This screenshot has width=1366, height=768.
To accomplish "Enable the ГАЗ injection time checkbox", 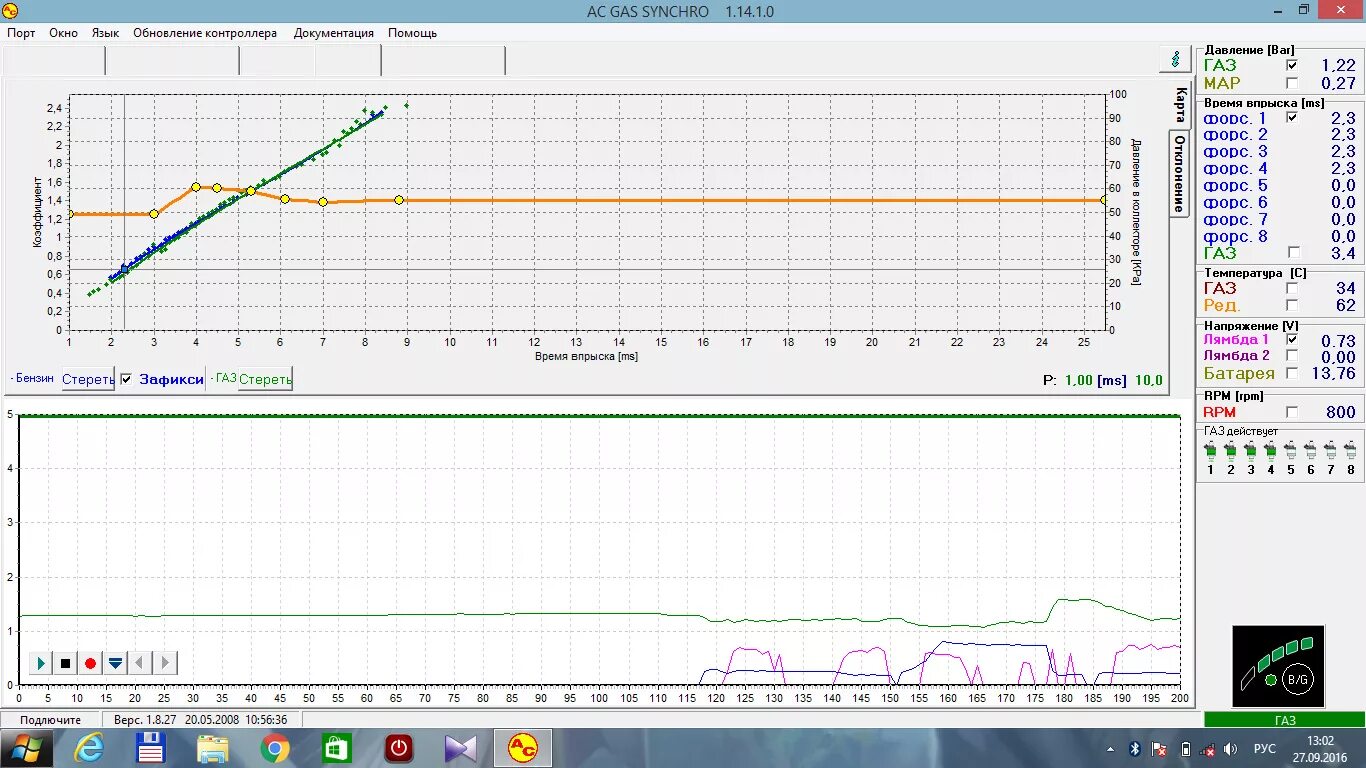I will point(1292,253).
